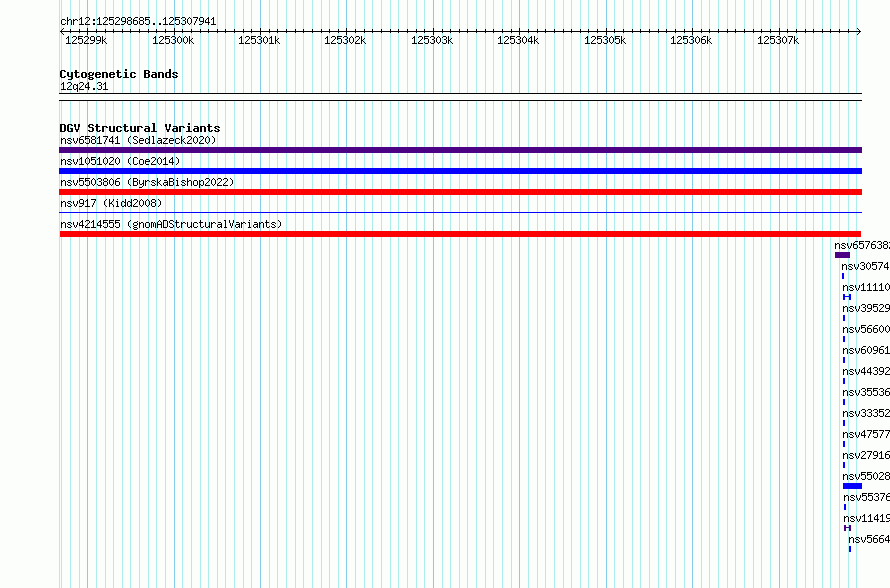The image size is (890, 588).
Task: Click the 125305k ruler tick label
Action: (x=605, y=40)
